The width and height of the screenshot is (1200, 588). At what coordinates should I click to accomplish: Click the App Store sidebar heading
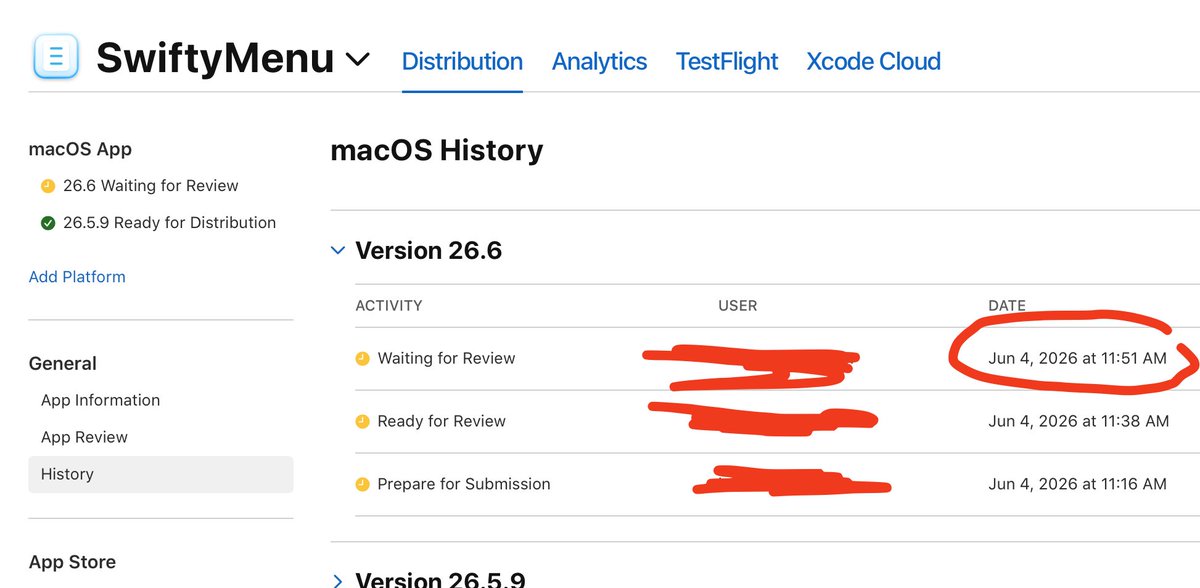[72, 562]
